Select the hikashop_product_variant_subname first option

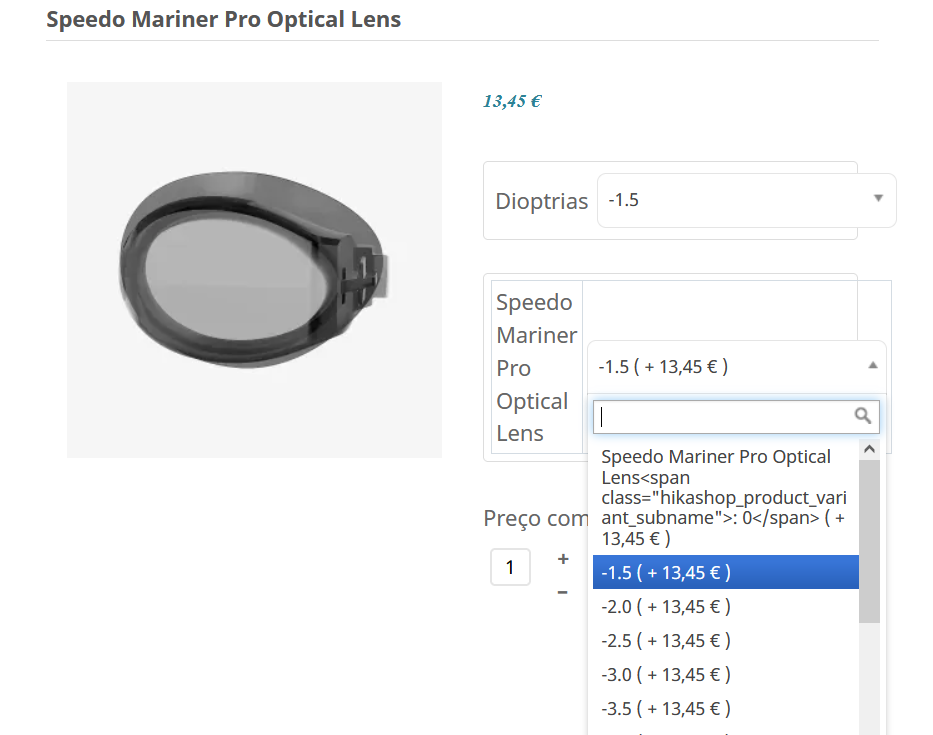pos(725,498)
